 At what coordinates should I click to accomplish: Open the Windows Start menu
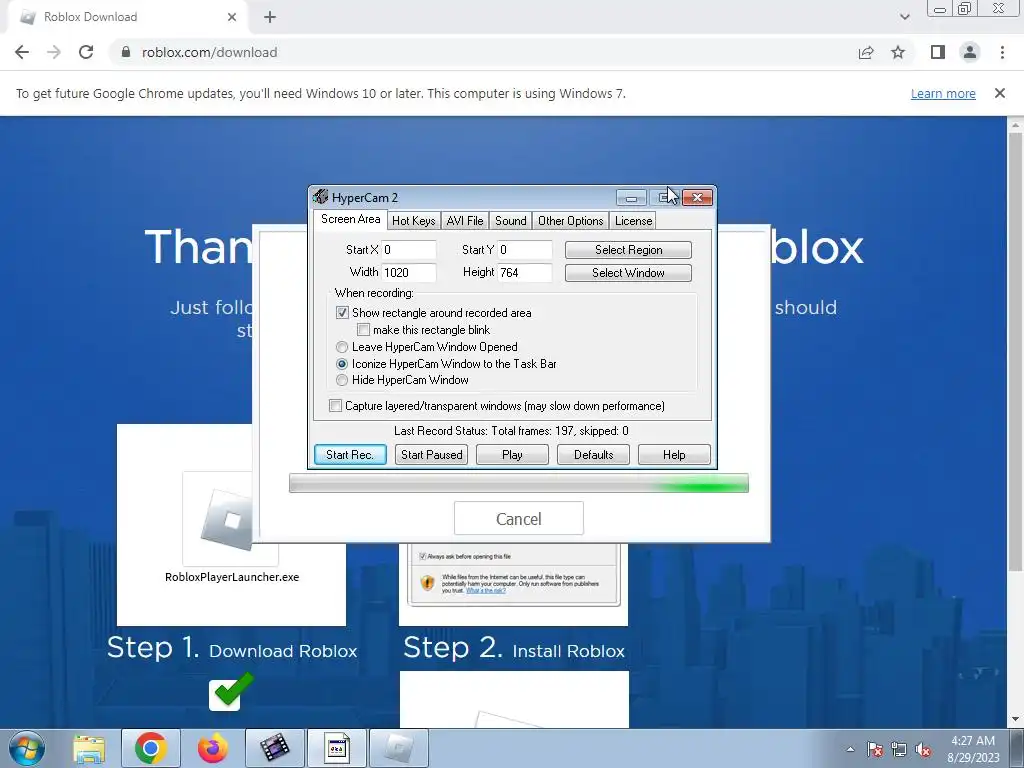27,748
